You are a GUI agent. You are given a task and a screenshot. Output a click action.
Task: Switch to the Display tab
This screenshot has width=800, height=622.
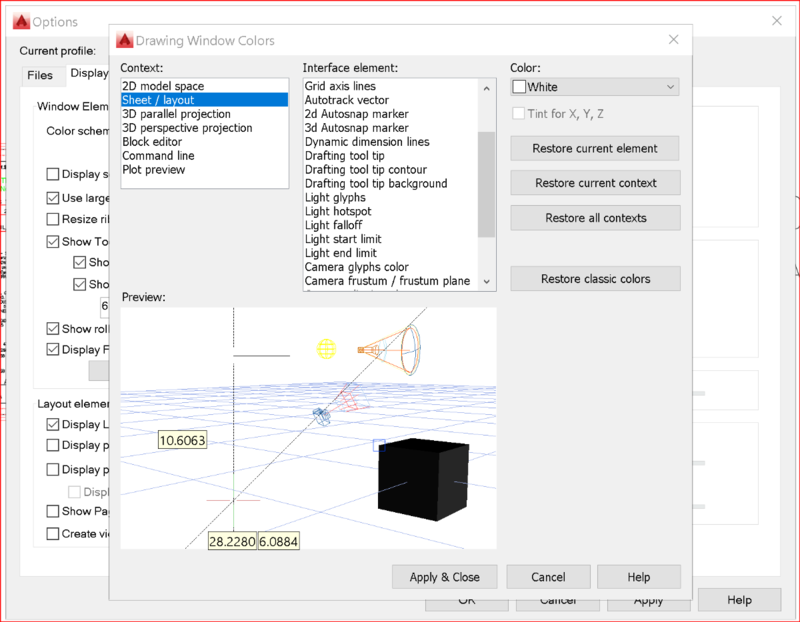[88, 74]
